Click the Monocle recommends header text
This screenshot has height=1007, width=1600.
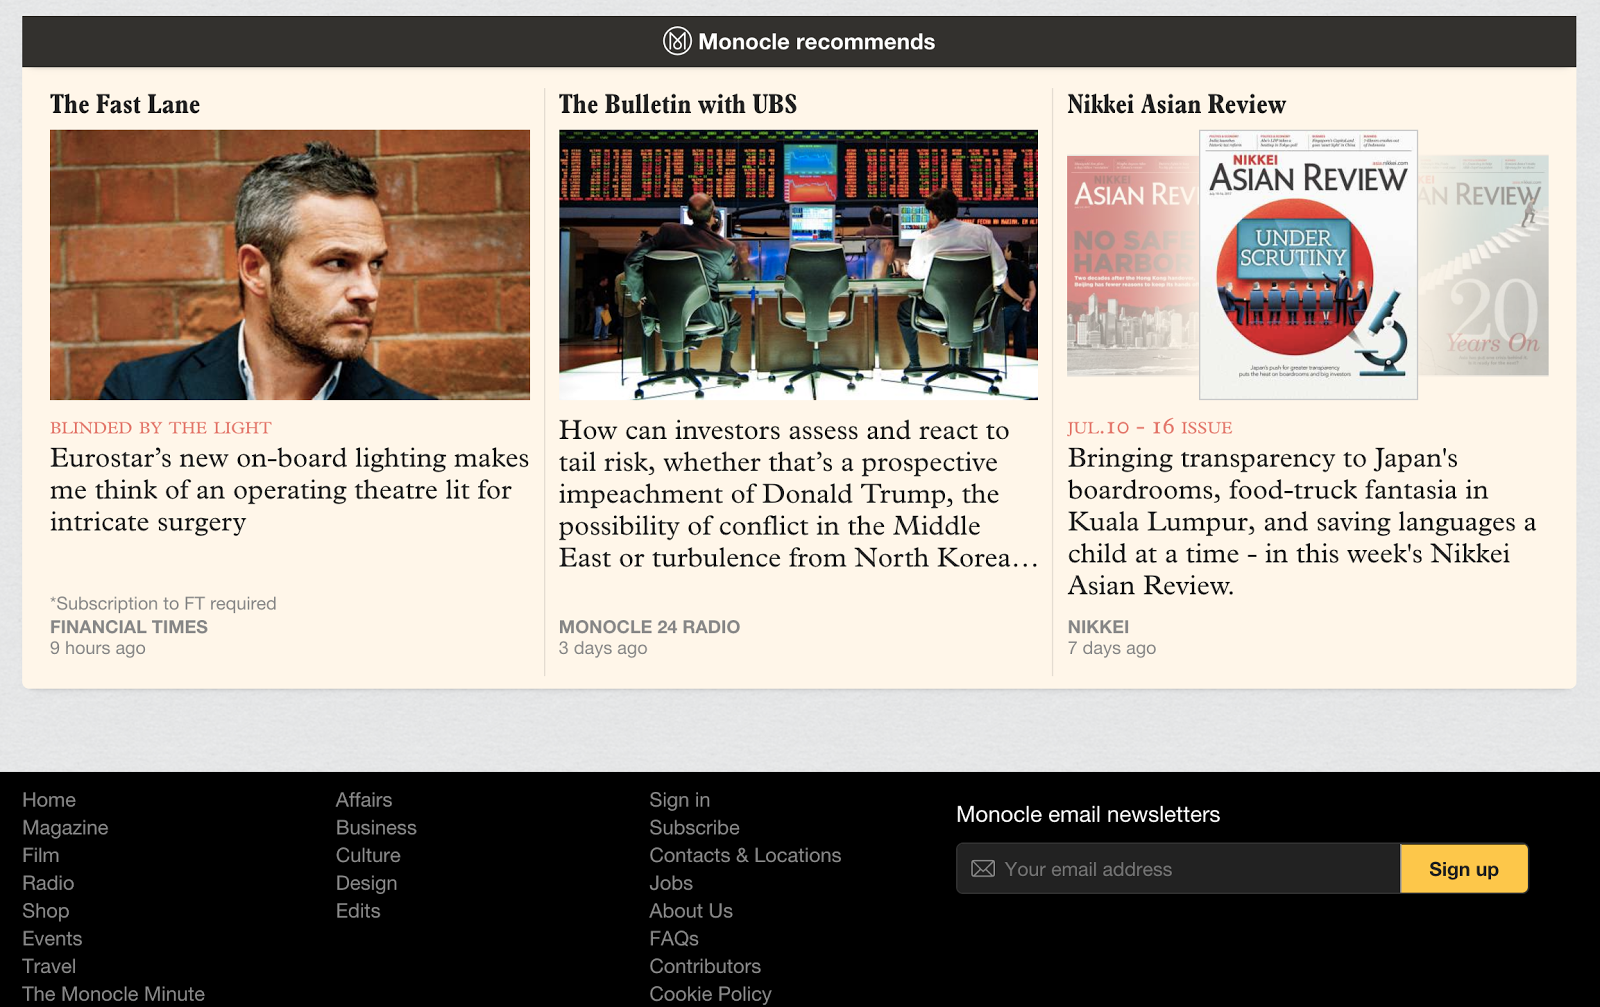(x=817, y=42)
